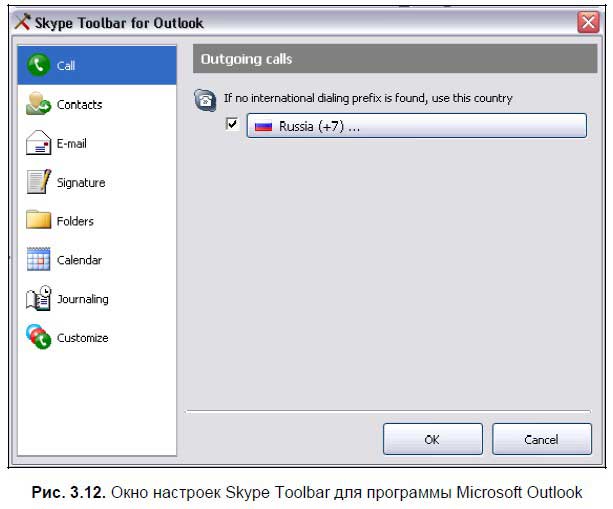The image size is (613, 509).
Task: Click the Signature pencil-and-paper icon
Action: pos(38,182)
